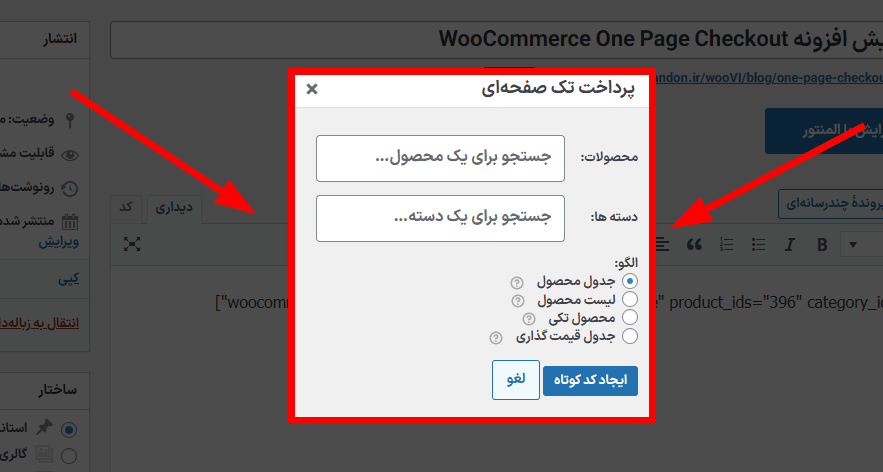The height and width of the screenshot is (472, 883).
Task: Toggle italic formatting in editor toolbar
Action: click(x=789, y=244)
